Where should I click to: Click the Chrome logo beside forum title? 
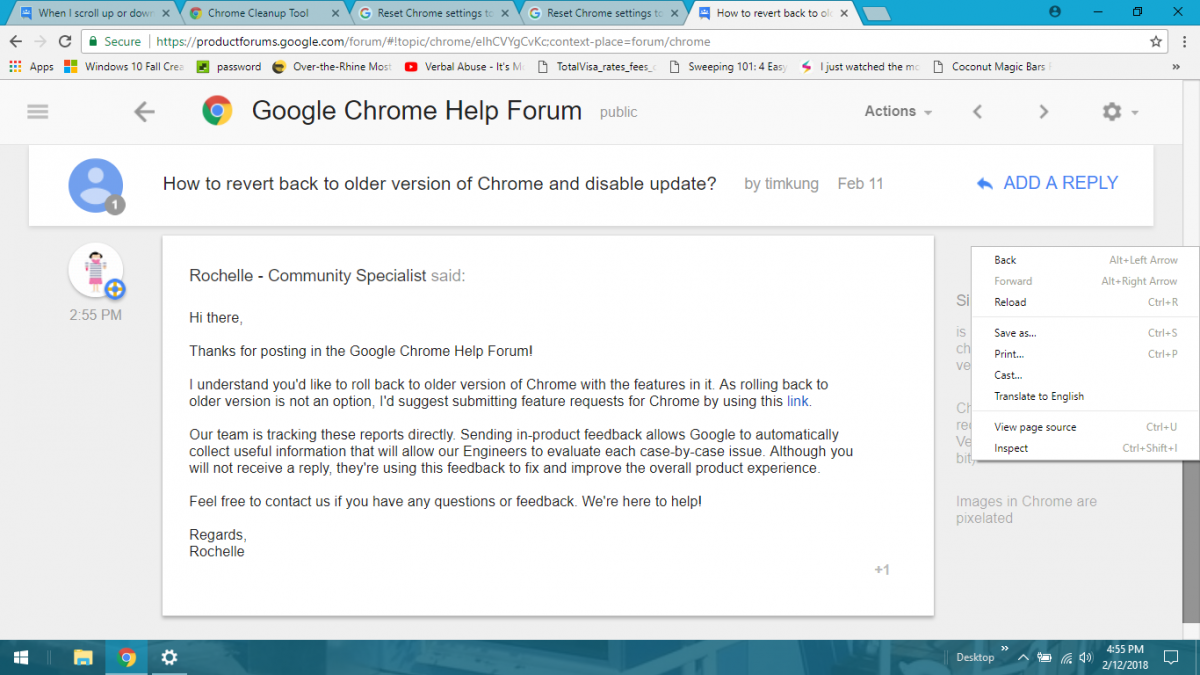[x=217, y=111]
